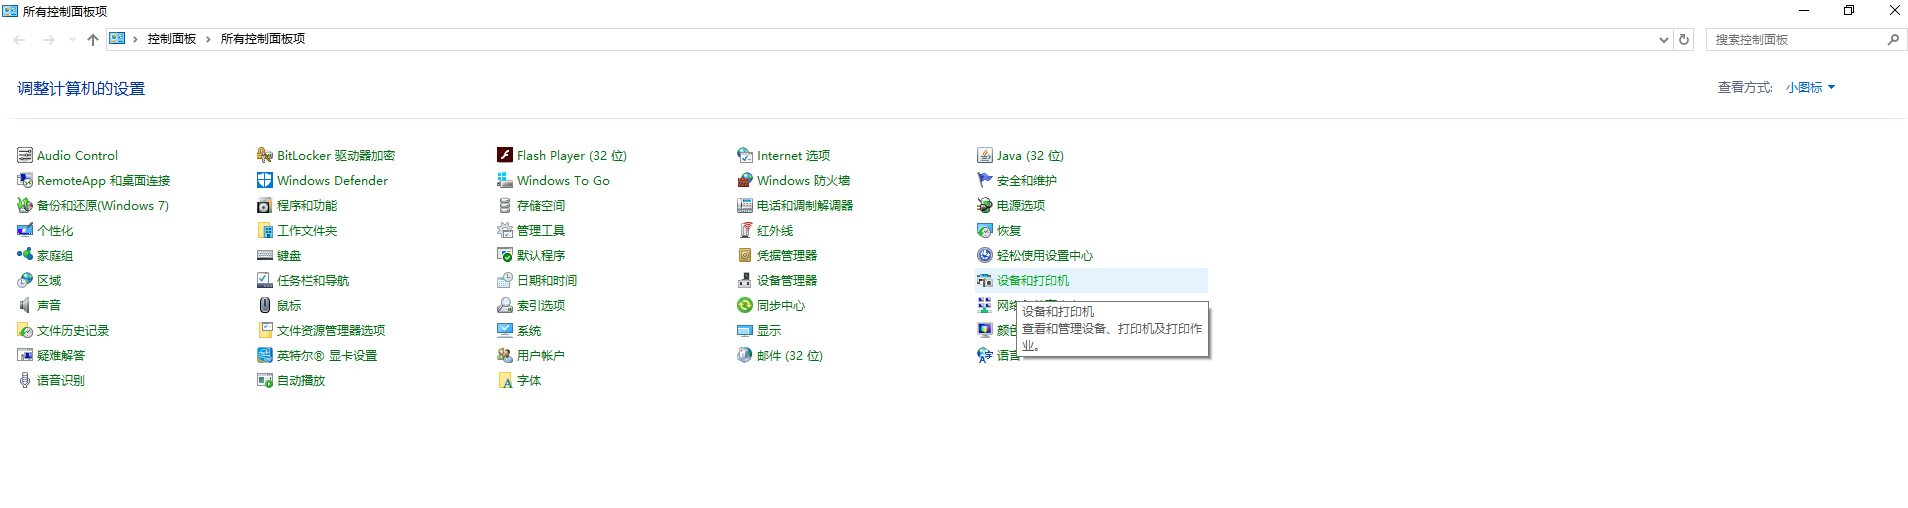Image resolution: width=1908 pixels, height=508 pixels.
Task: Open the Windows Defender icon
Action: (265, 180)
